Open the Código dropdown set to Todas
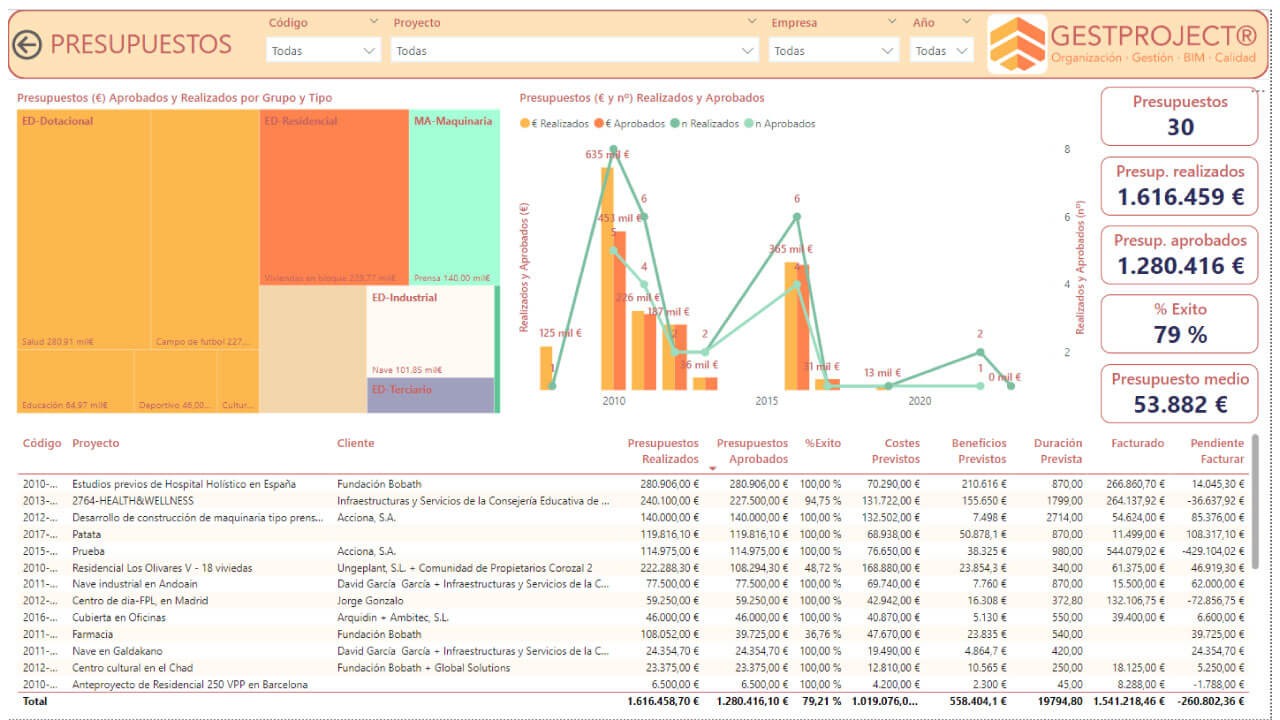The height and width of the screenshot is (720, 1280). [324, 50]
